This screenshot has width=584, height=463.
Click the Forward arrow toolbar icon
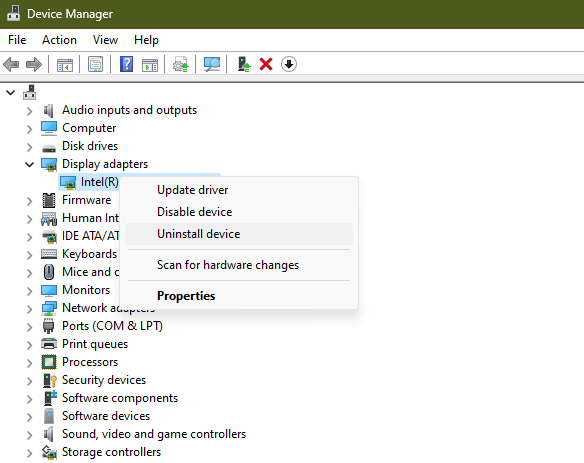click(34, 64)
